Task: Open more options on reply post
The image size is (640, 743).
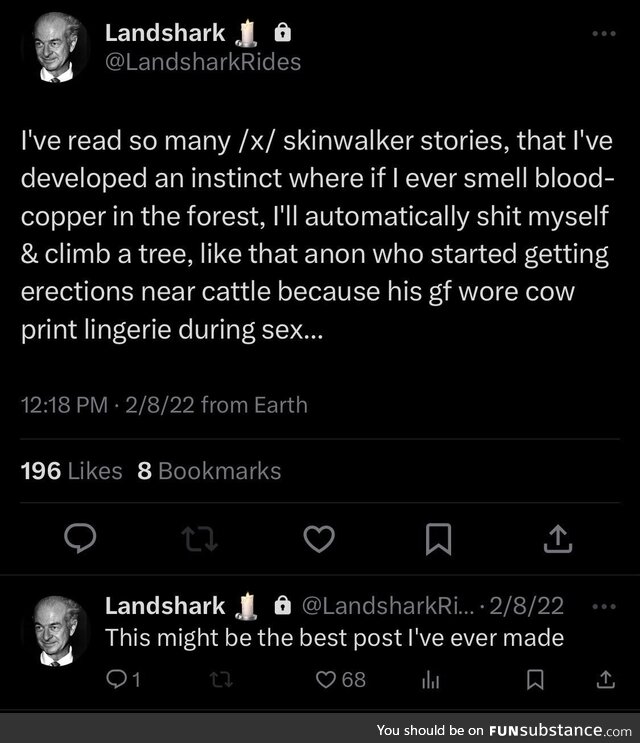Action: [x=604, y=605]
